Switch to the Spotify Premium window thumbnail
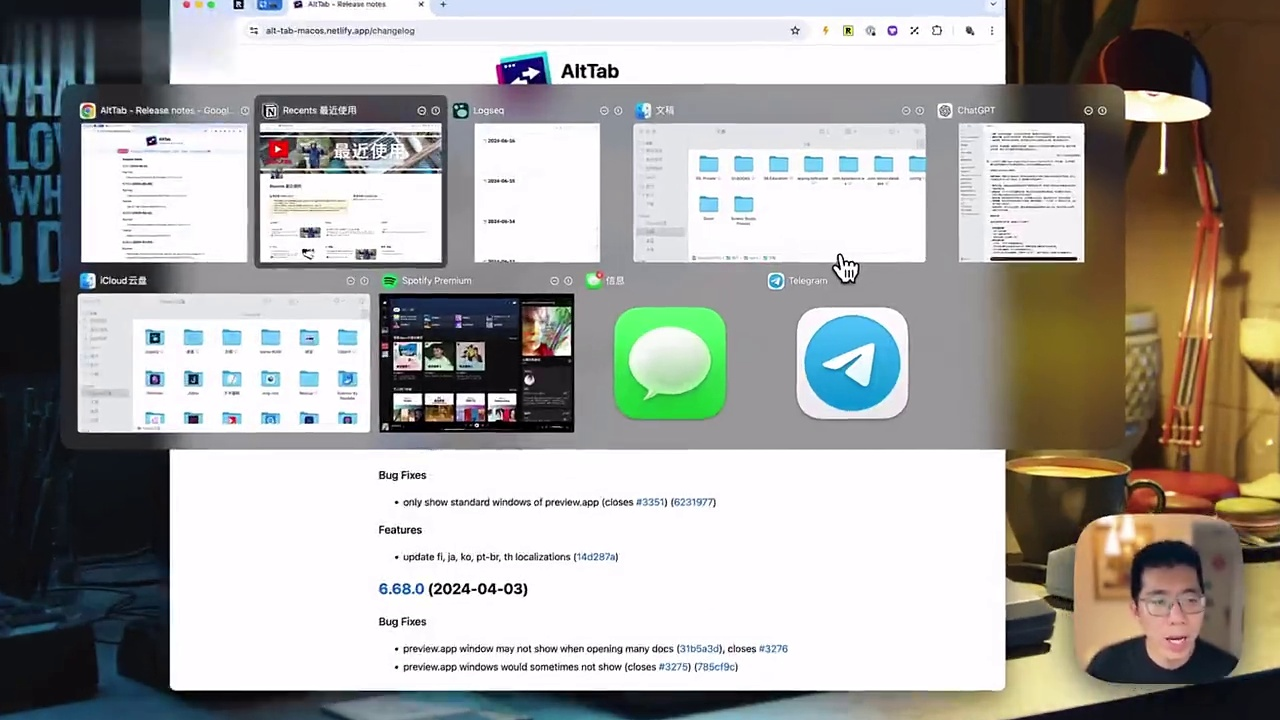The image size is (1280, 720). [x=477, y=363]
